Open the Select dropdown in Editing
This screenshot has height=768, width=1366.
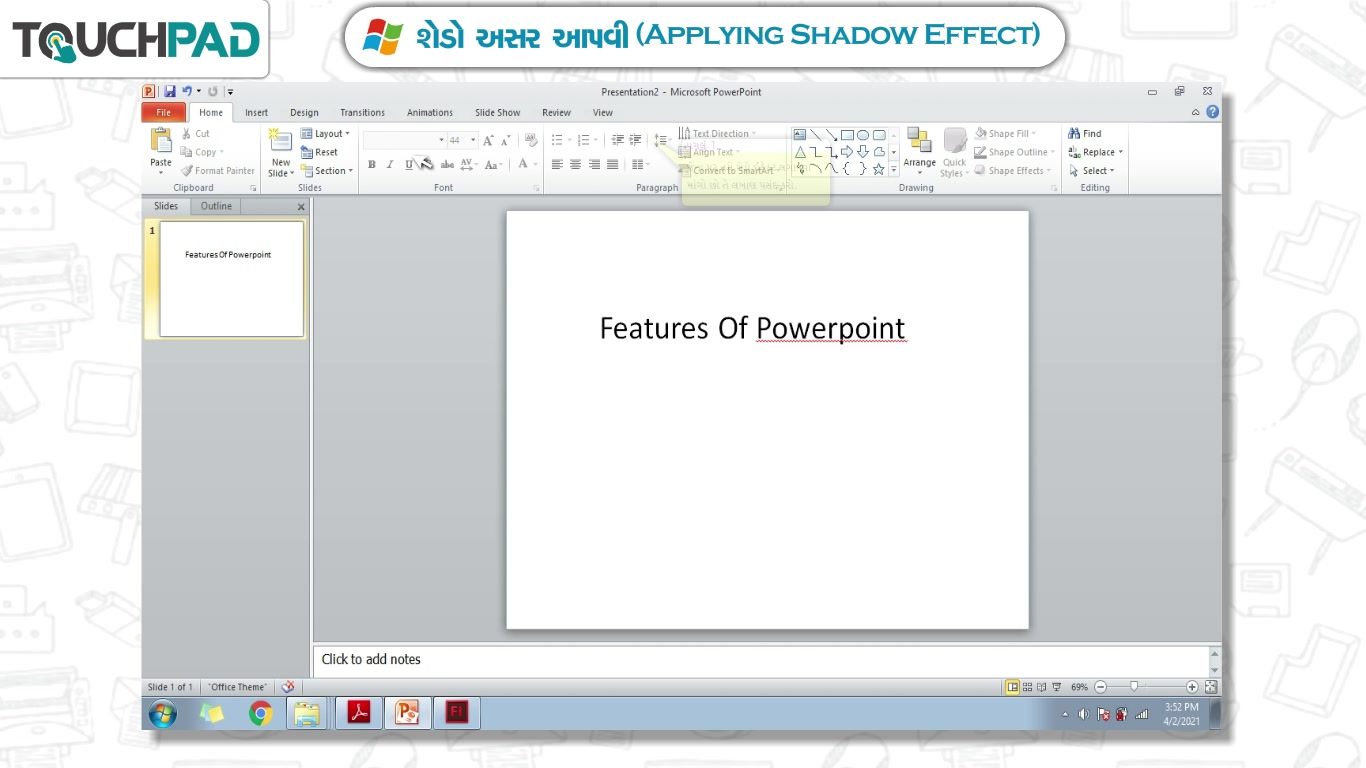1091,171
